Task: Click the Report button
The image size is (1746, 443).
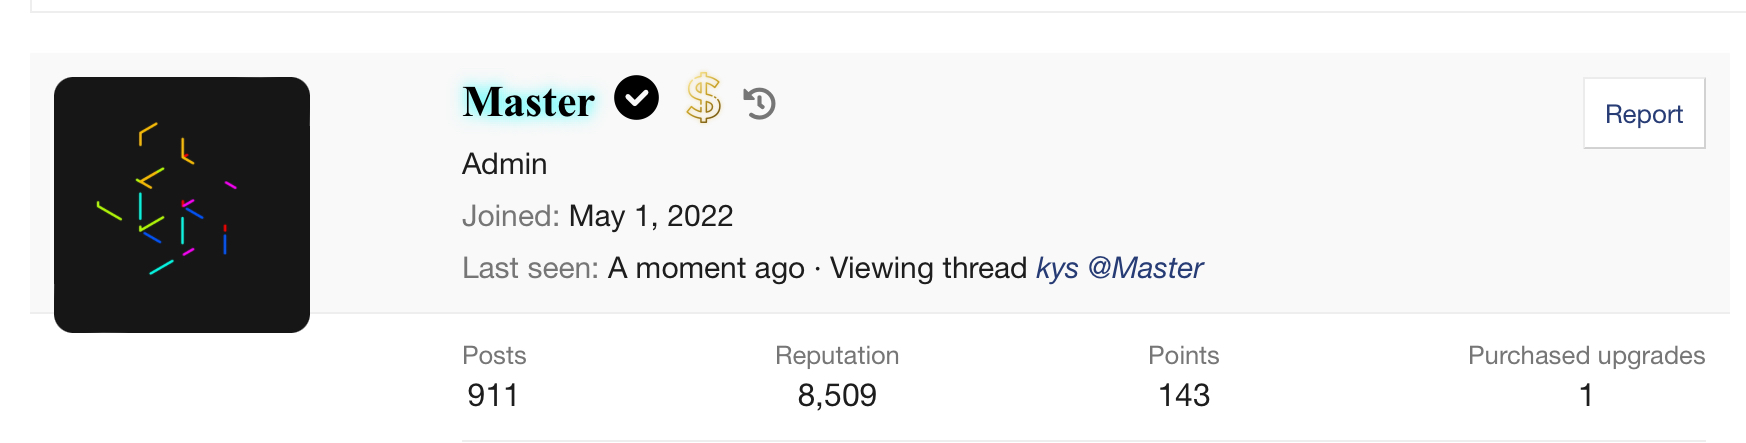Action: pos(1644,113)
